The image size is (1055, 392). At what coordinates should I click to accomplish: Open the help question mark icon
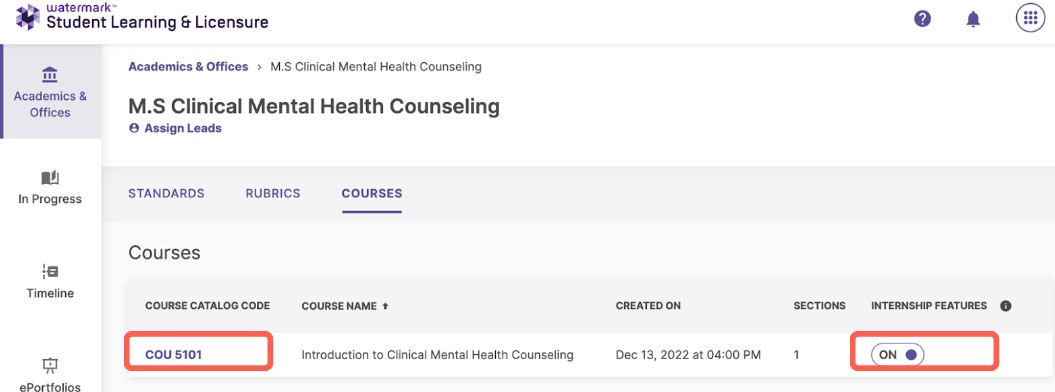point(922,19)
